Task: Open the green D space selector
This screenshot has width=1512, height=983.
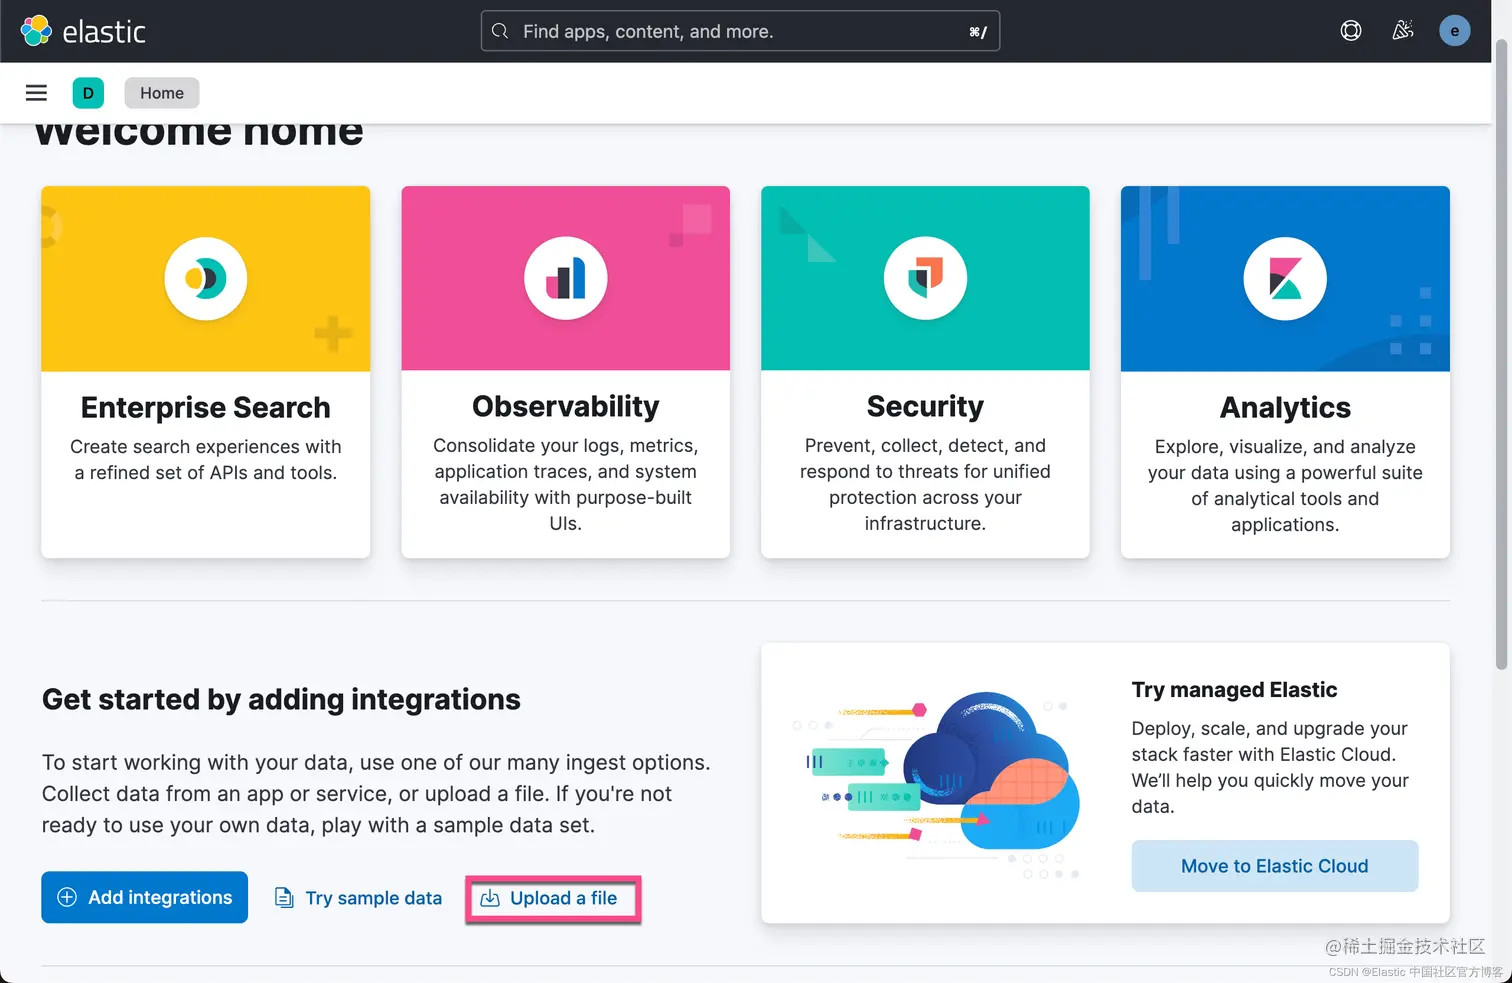Action: [88, 93]
